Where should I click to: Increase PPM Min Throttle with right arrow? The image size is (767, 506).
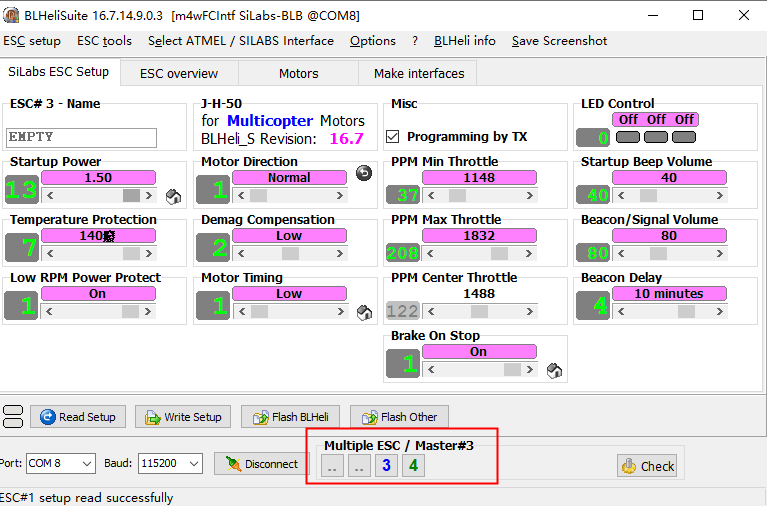530,196
